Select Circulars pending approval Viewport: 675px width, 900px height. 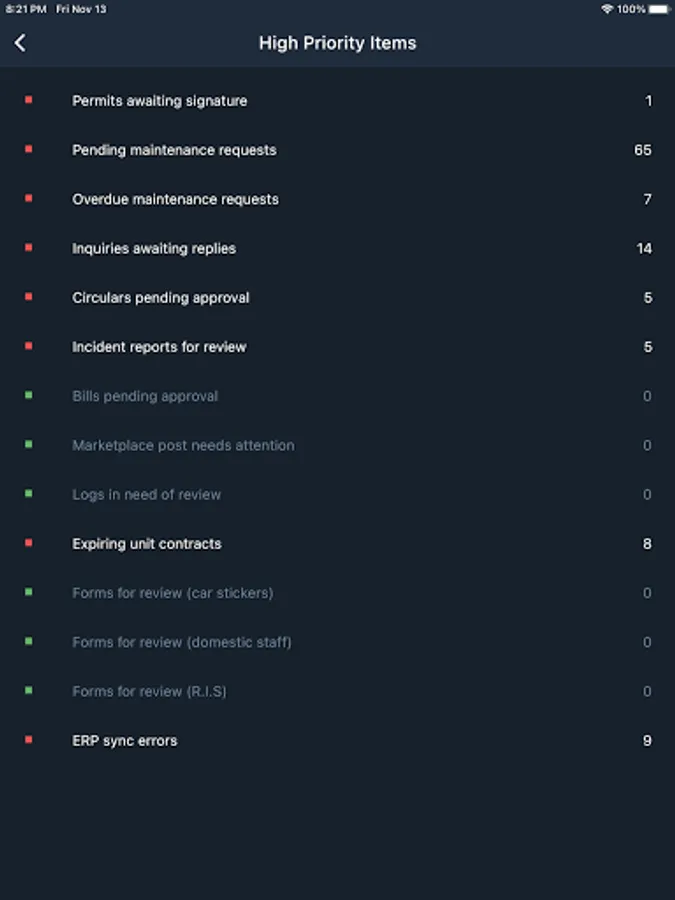click(x=161, y=298)
